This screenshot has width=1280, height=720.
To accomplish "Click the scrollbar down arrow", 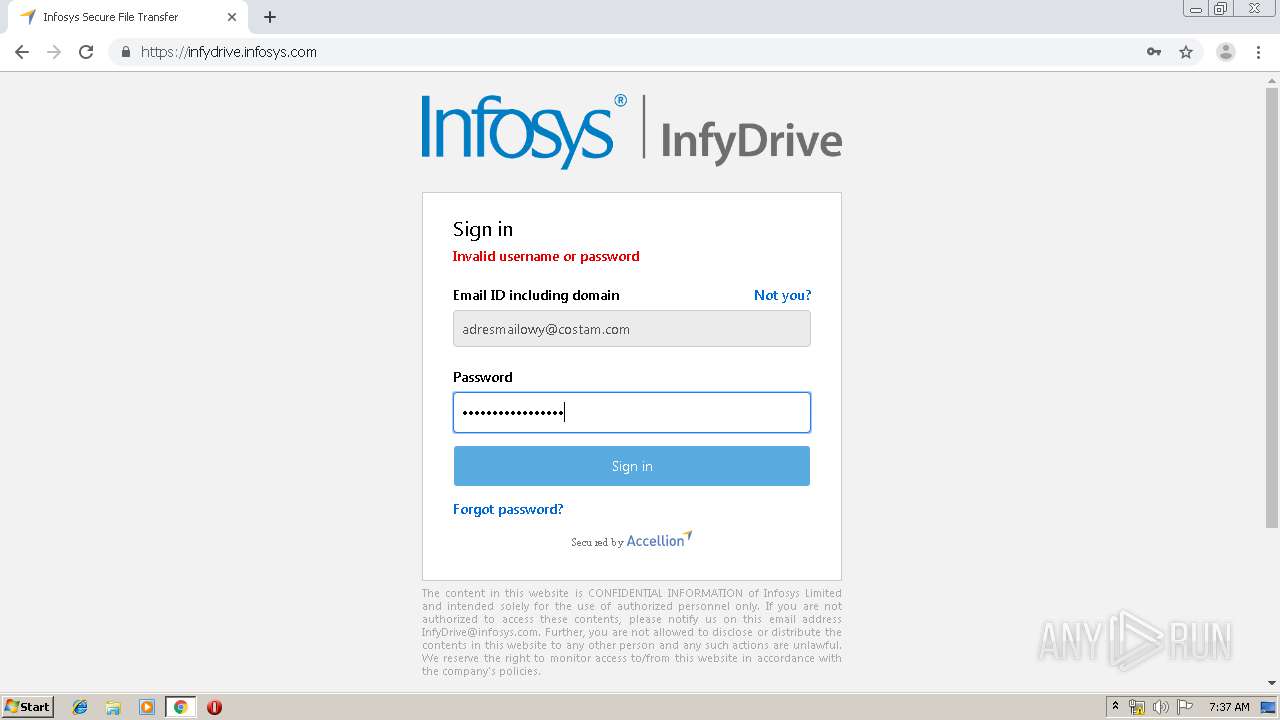I will [1272, 683].
